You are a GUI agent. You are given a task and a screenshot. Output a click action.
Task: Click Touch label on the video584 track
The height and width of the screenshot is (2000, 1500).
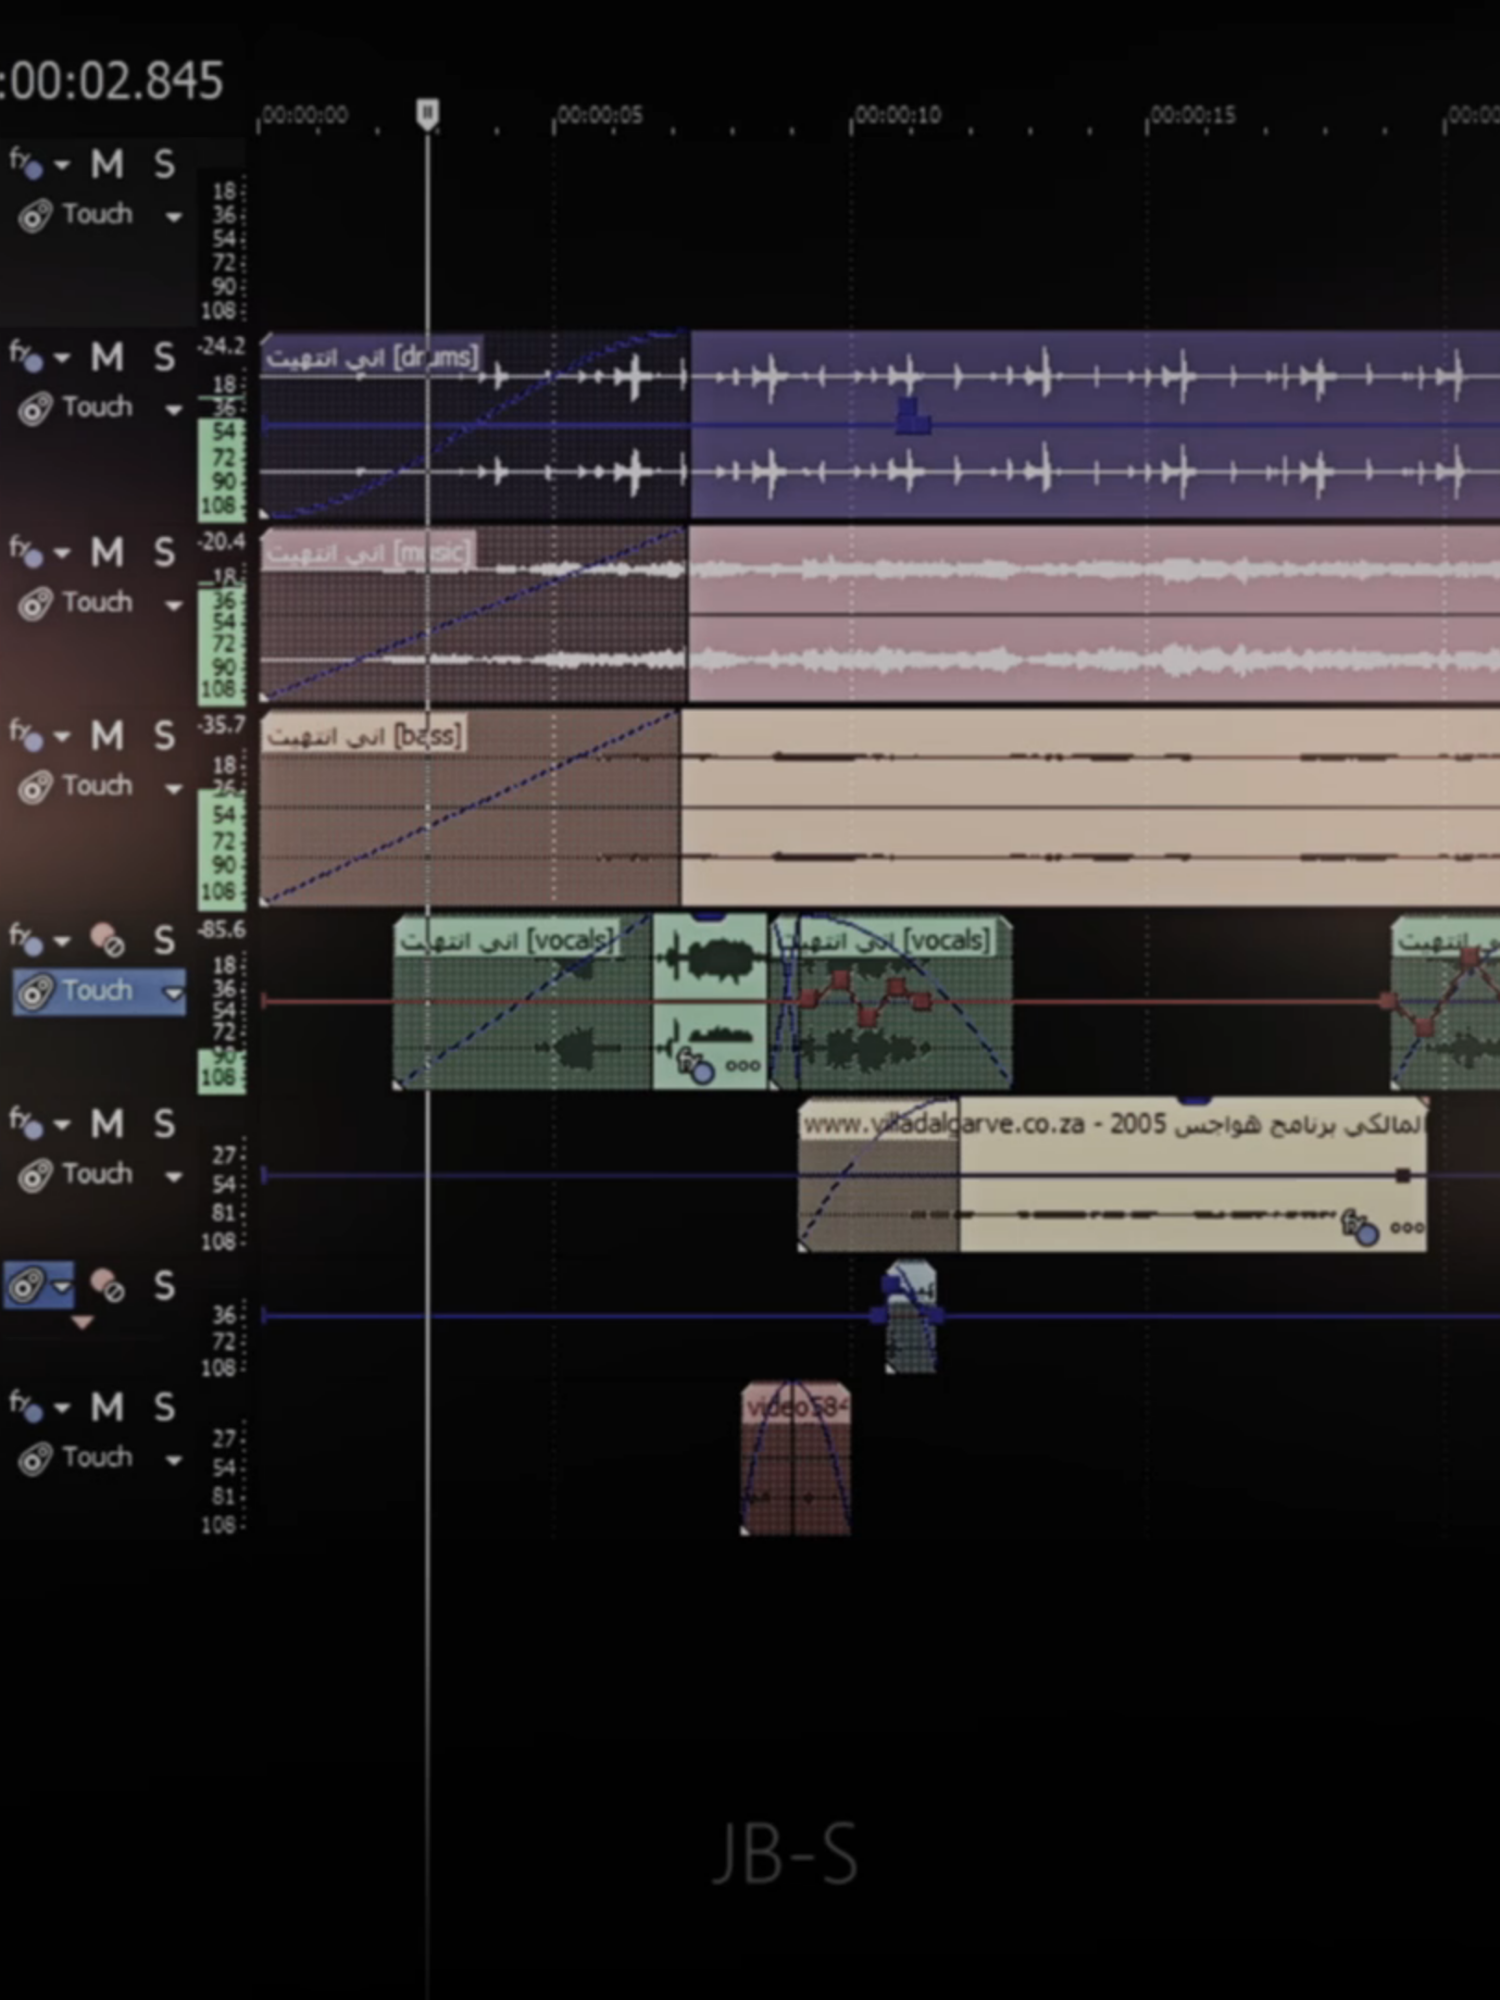pyautogui.click(x=97, y=1457)
